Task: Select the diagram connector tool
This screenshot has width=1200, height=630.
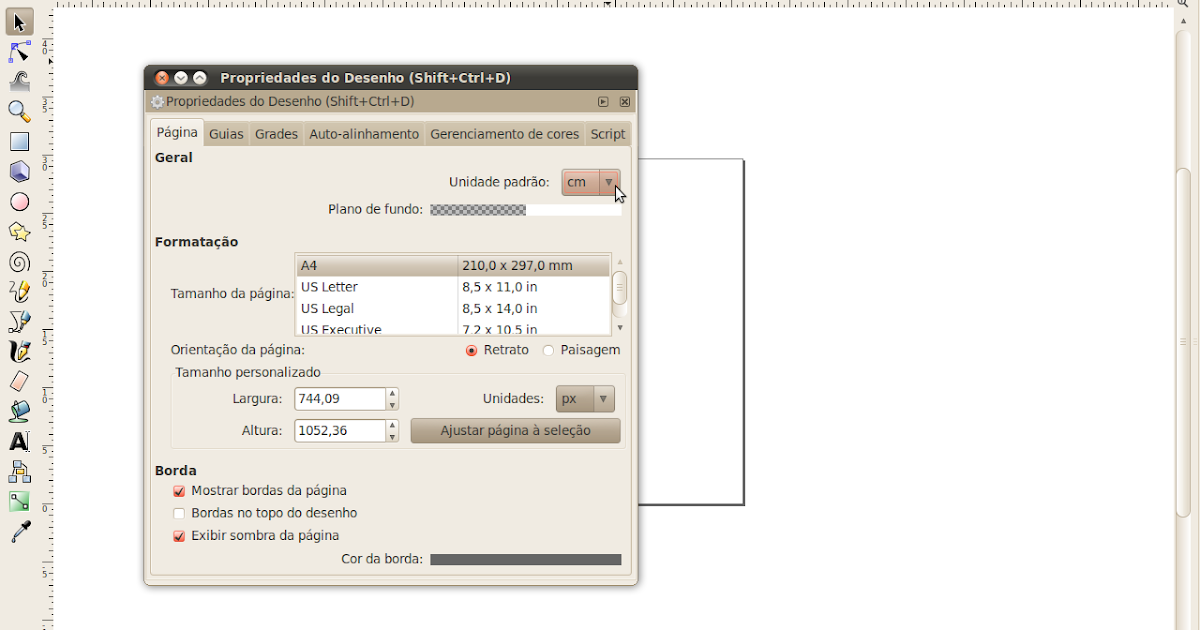Action: tap(19, 472)
